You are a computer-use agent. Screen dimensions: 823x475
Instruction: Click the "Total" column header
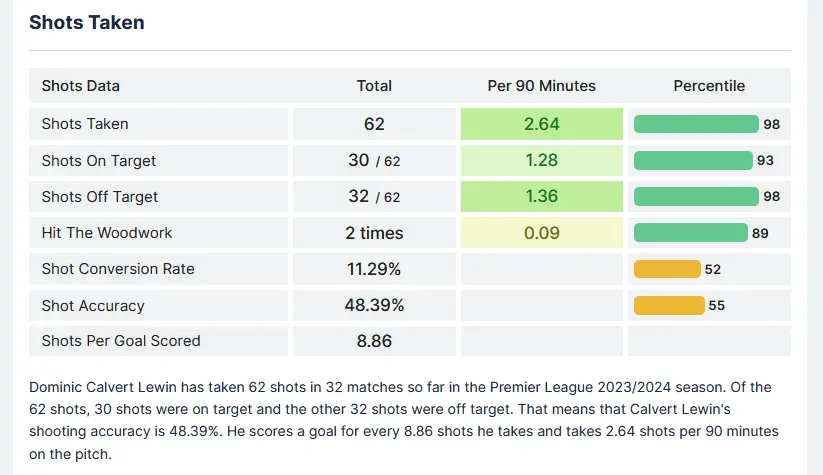click(x=374, y=86)
